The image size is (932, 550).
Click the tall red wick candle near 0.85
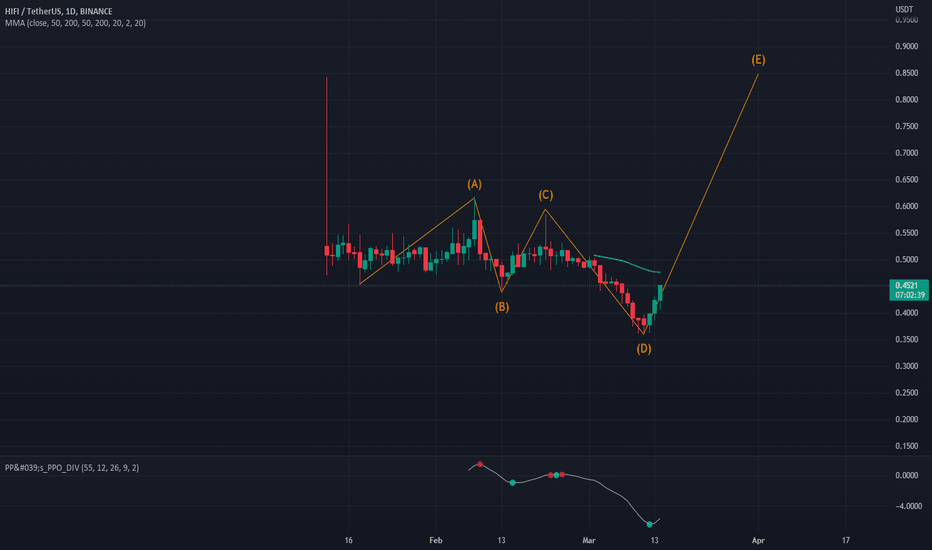(x=326, y=177)
